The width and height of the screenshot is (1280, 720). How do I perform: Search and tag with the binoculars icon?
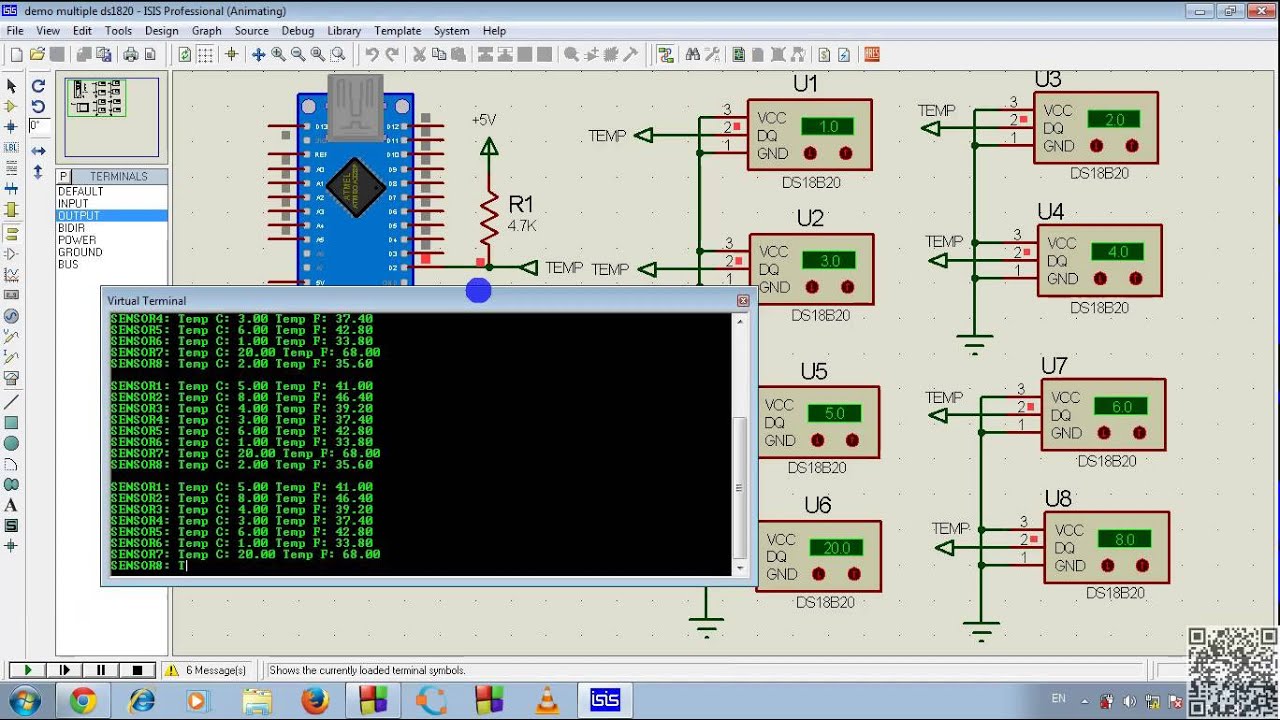point(693,55)
